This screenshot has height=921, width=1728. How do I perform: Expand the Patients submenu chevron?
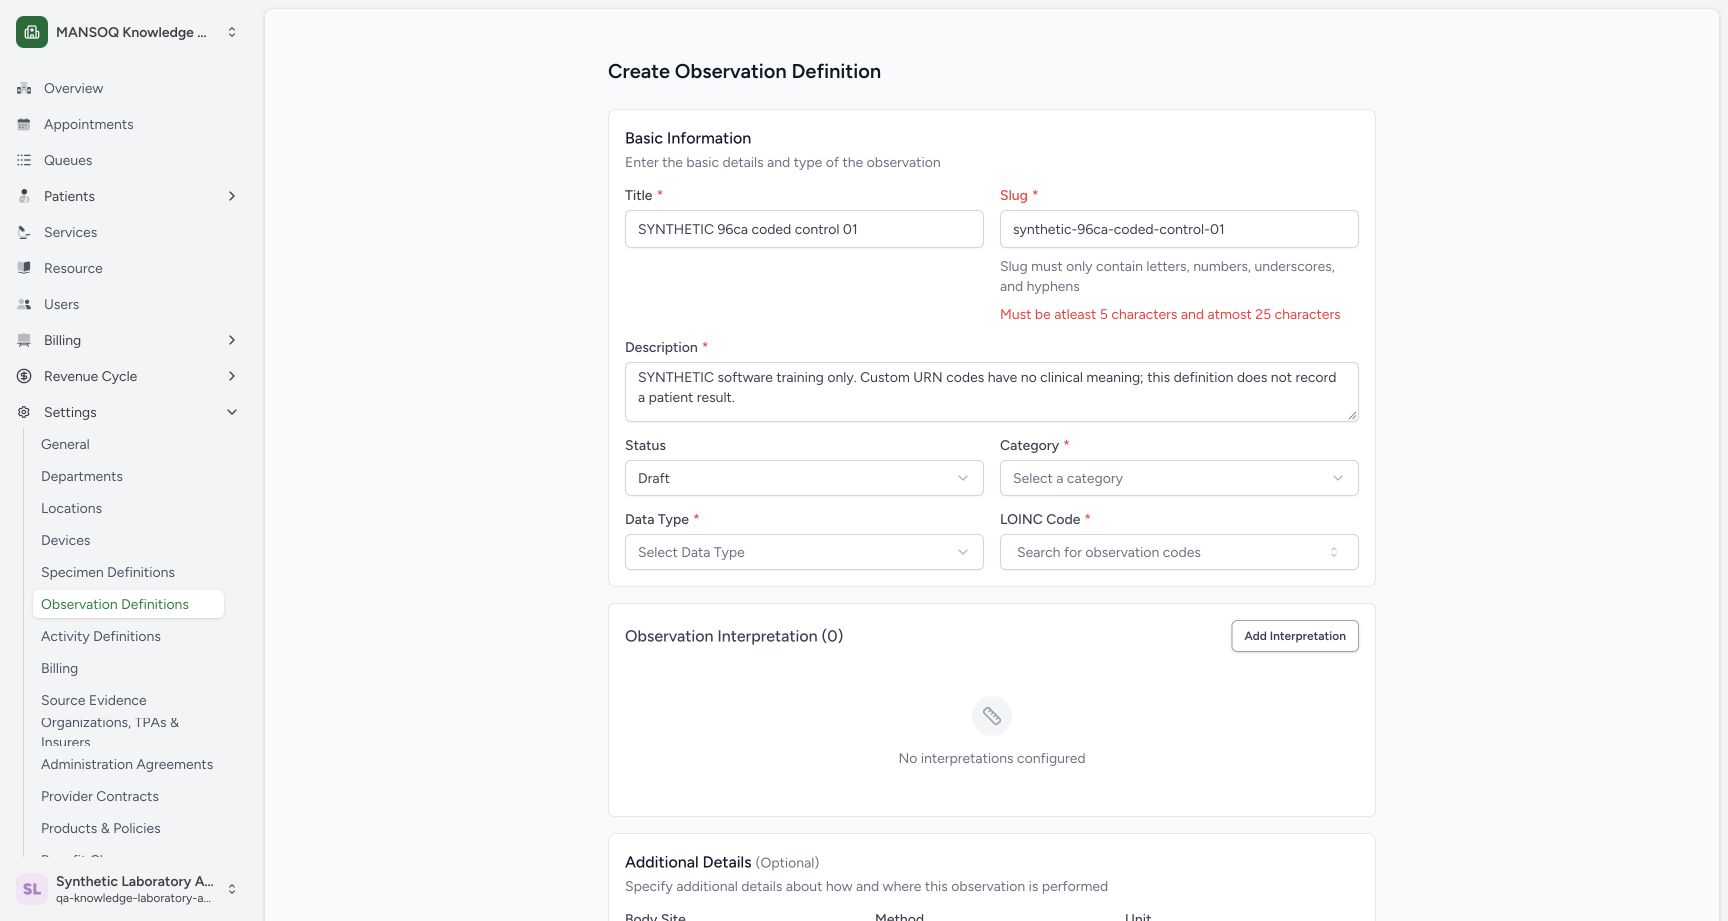pos(232,196)
